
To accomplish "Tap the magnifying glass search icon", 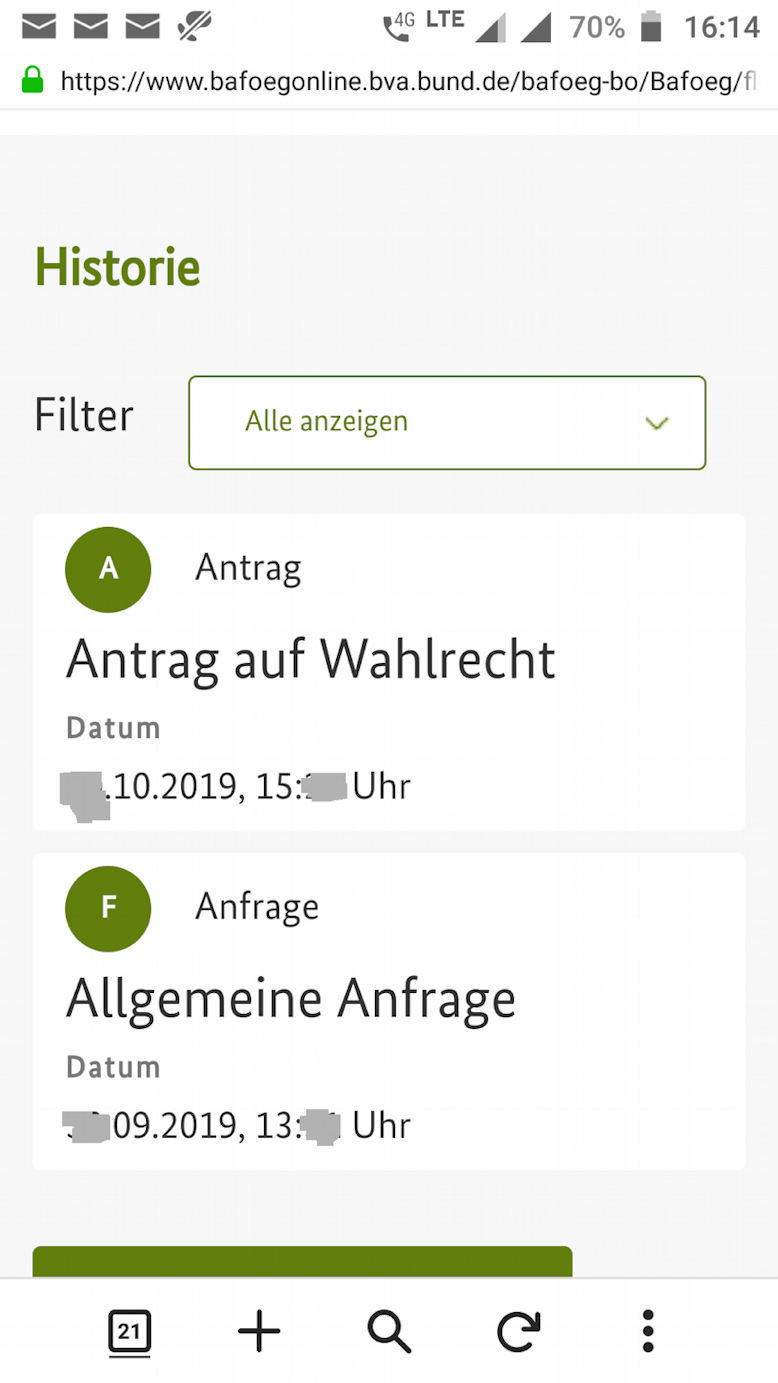I will (389, 1332).
